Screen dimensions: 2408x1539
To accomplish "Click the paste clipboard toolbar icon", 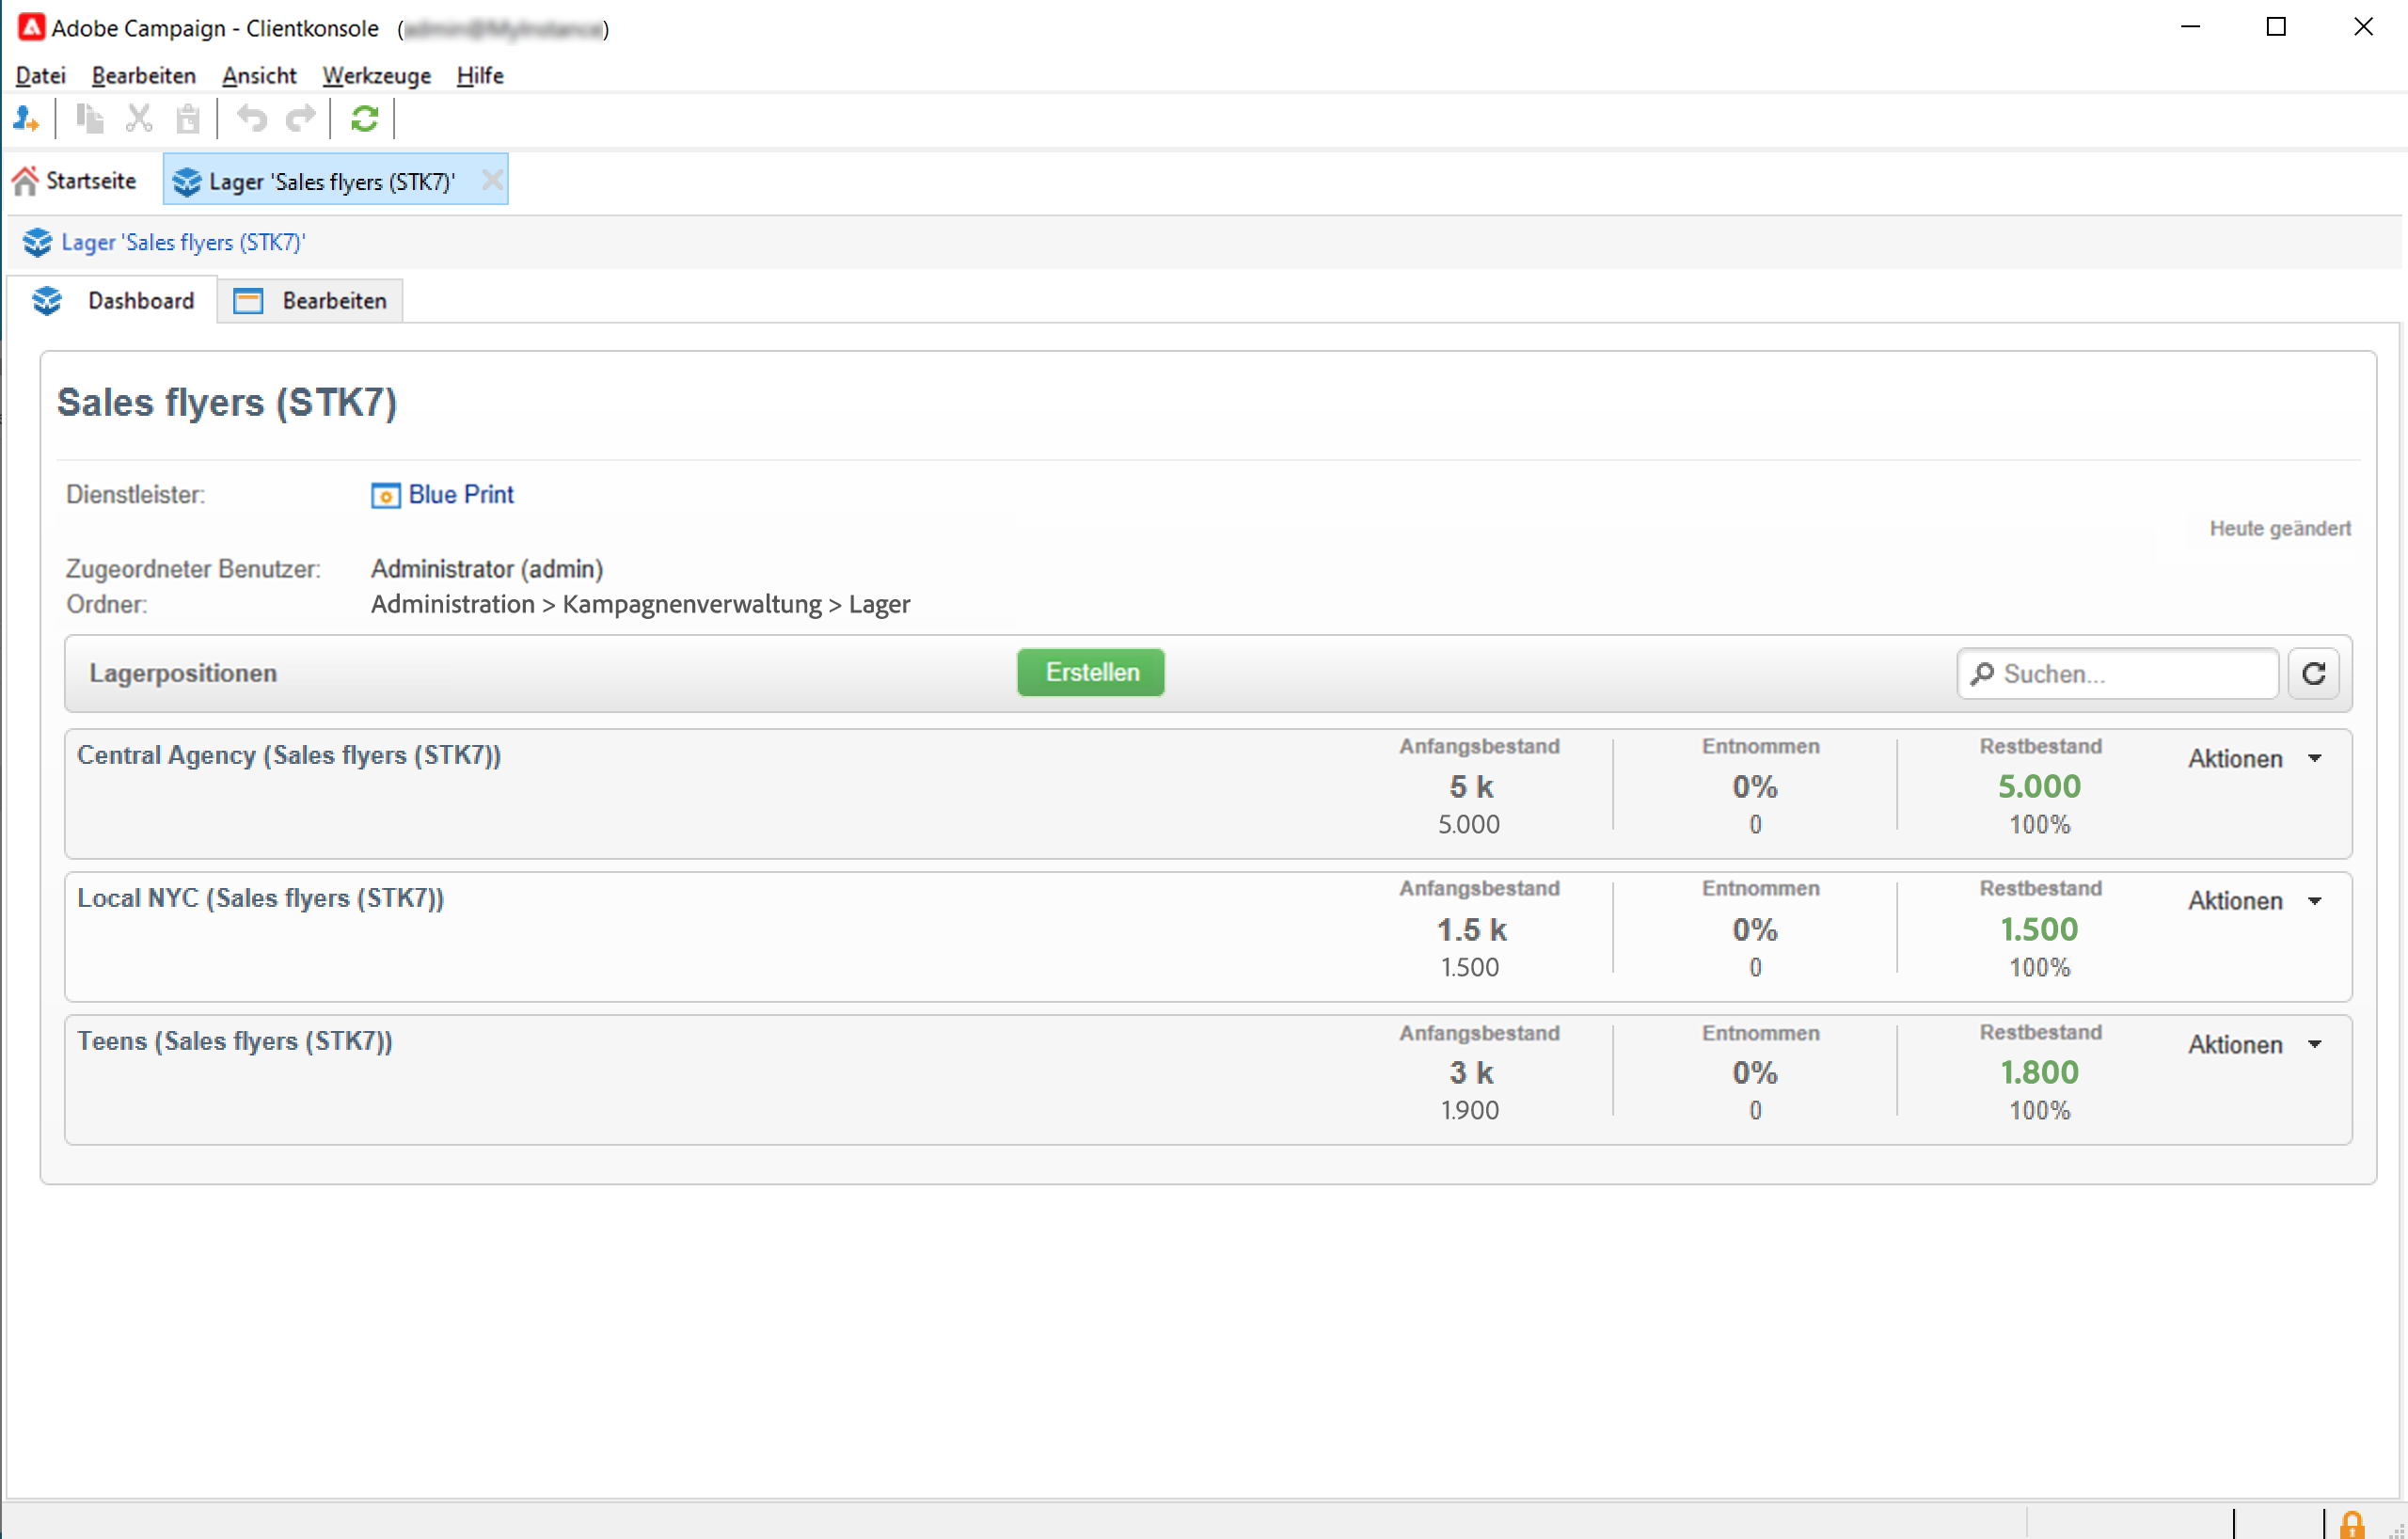I will coord(188,120).
